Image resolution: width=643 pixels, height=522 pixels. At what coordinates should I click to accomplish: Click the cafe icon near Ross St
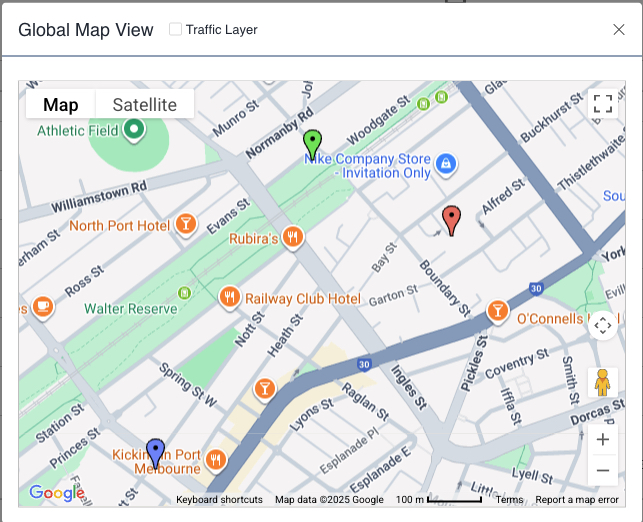click(43, 308)
